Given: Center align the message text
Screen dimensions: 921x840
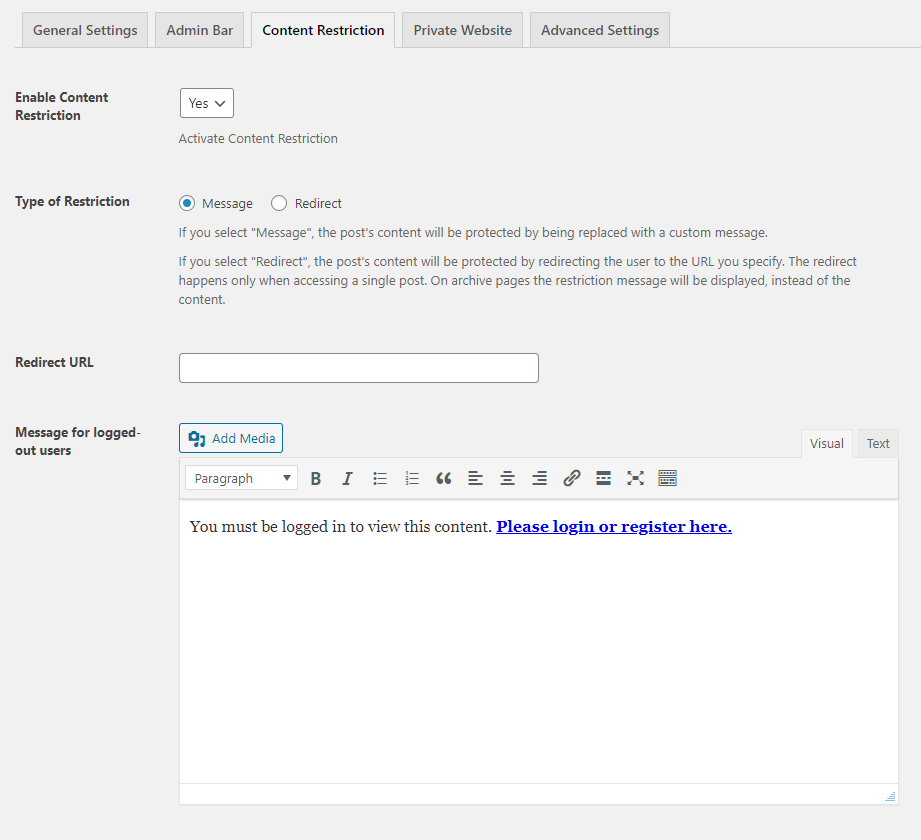Looking at the screenshot, I should tap(508, 479).
